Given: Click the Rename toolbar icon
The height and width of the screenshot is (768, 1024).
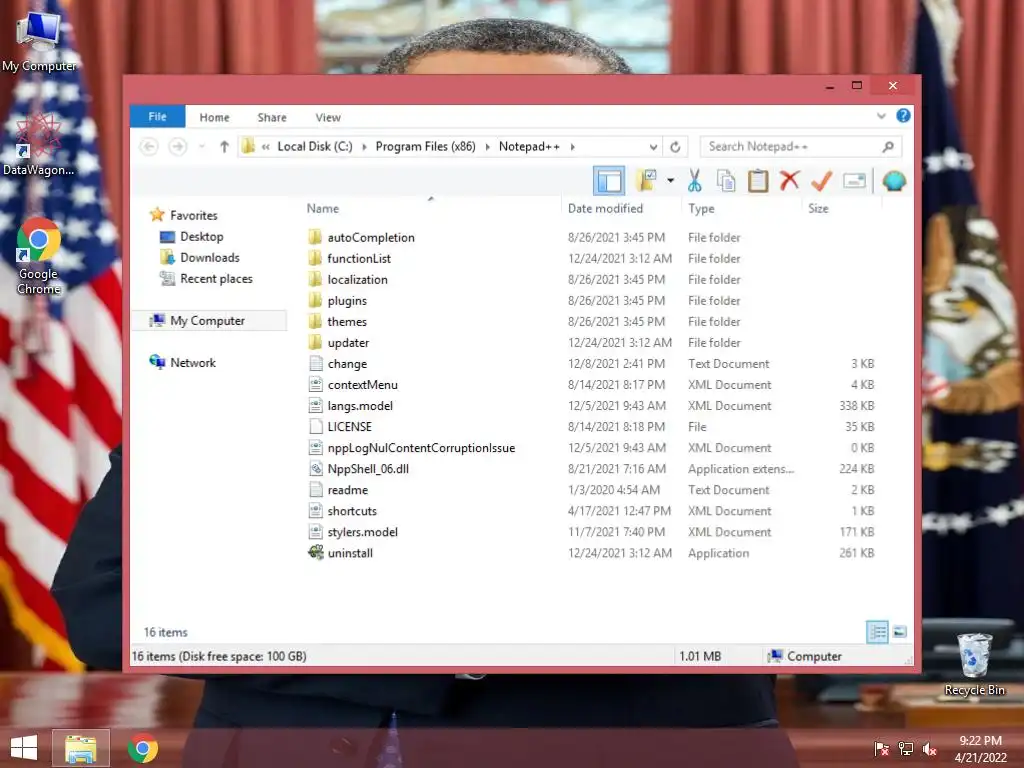Looking at the screenshot, I should [854, 181].
